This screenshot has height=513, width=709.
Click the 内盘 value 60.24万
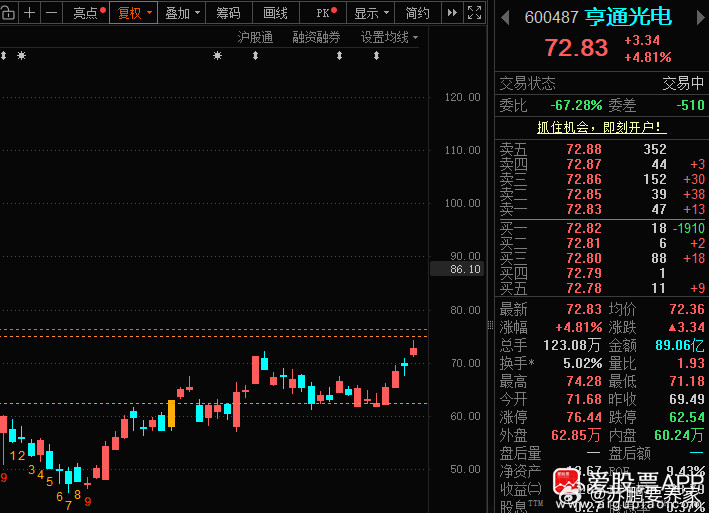pos(679,435)
